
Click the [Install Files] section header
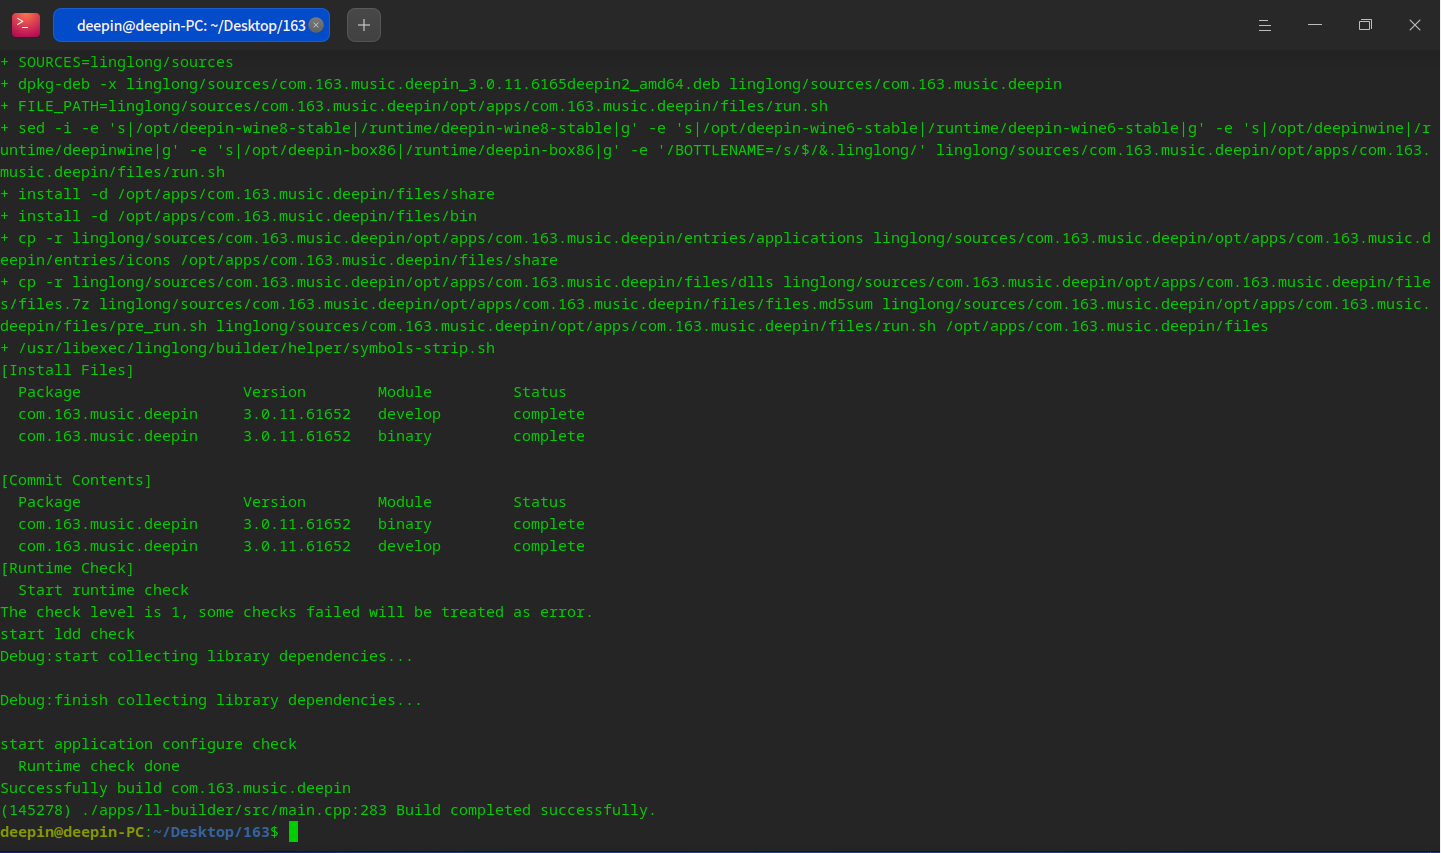[x=67, y=370]
